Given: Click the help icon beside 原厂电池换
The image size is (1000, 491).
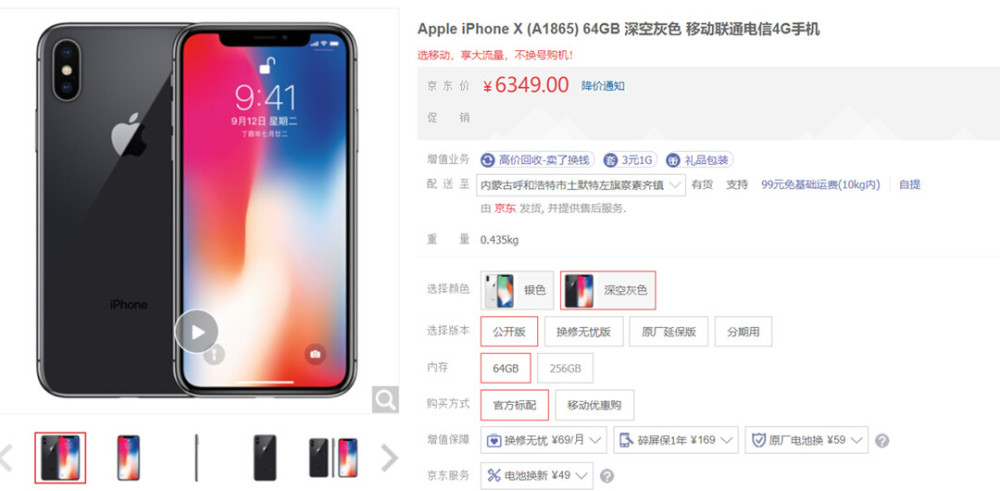Looking at the screenshot, I should 882,441.
